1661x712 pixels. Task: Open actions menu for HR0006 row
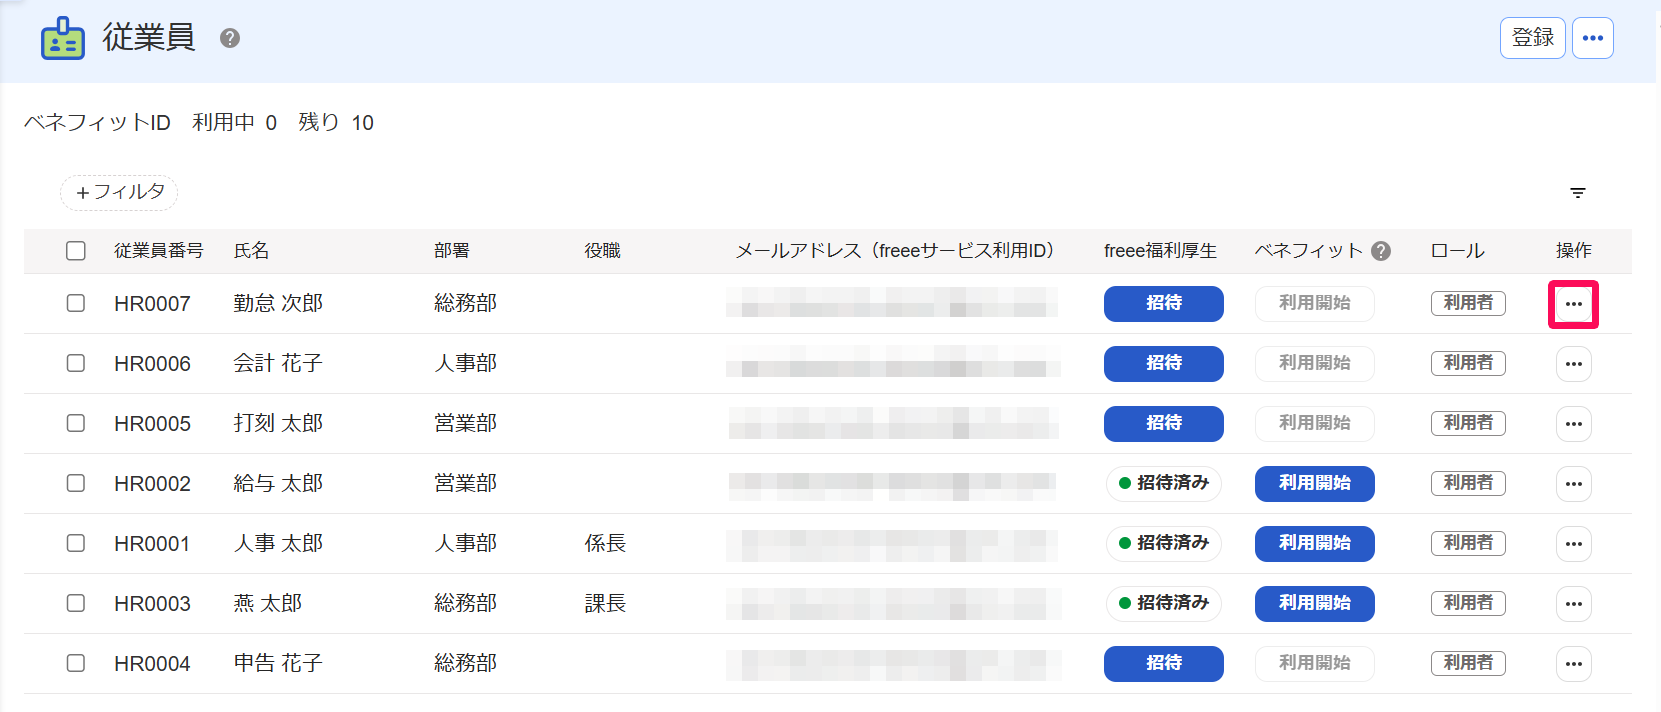coord(1573,364)
